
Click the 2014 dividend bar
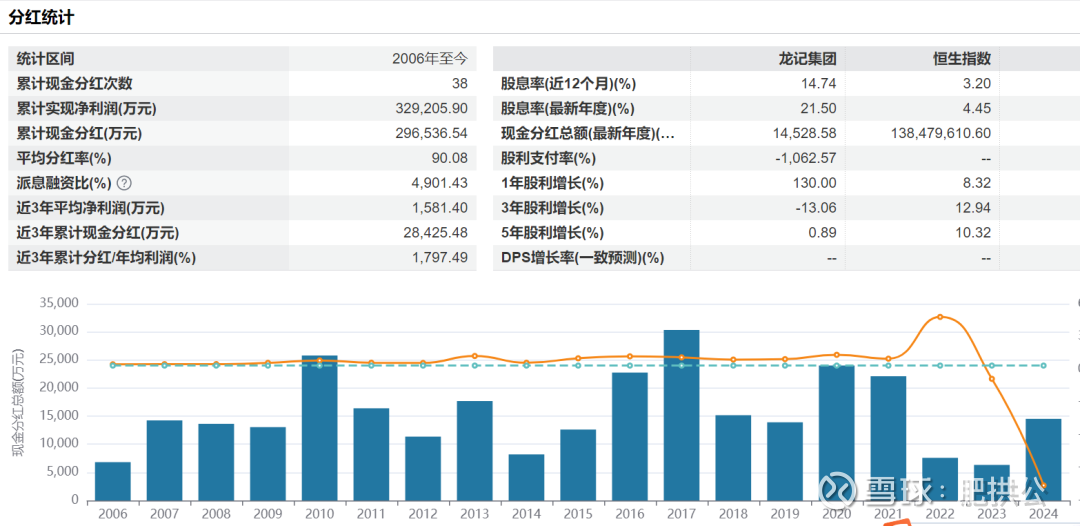[526, 478]
